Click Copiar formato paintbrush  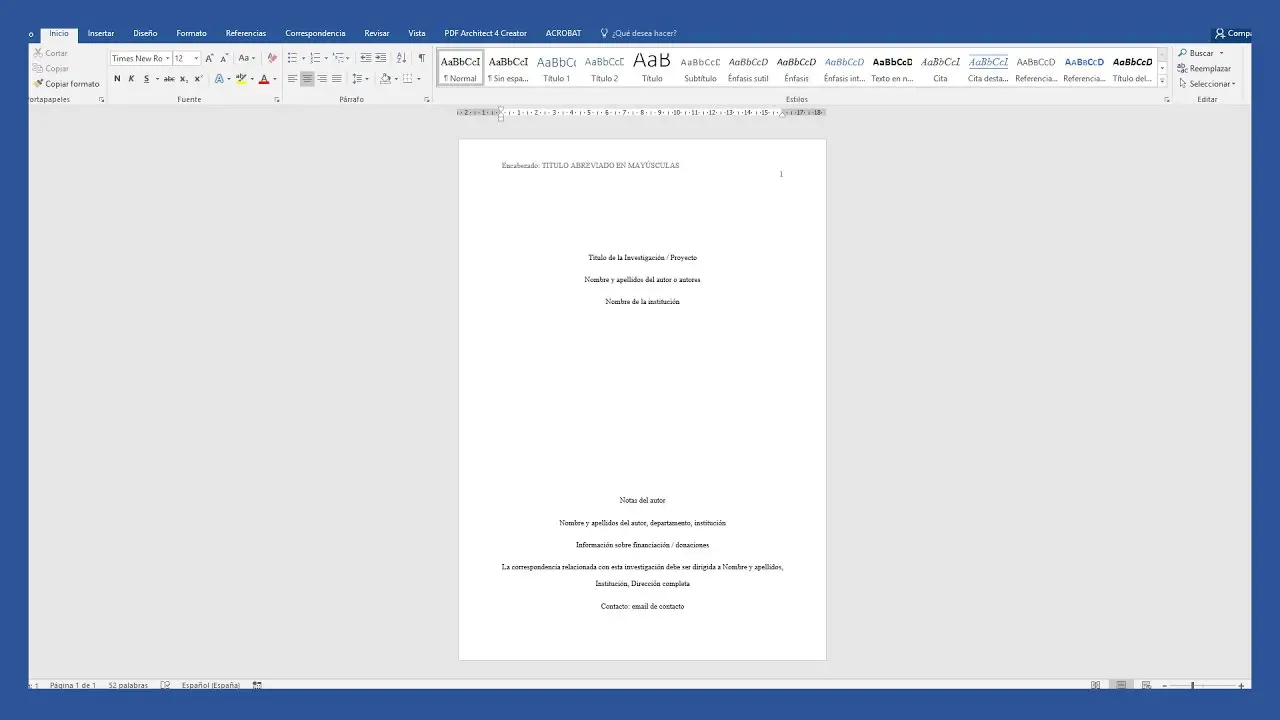pyautogui.click(x=66, y=84)
